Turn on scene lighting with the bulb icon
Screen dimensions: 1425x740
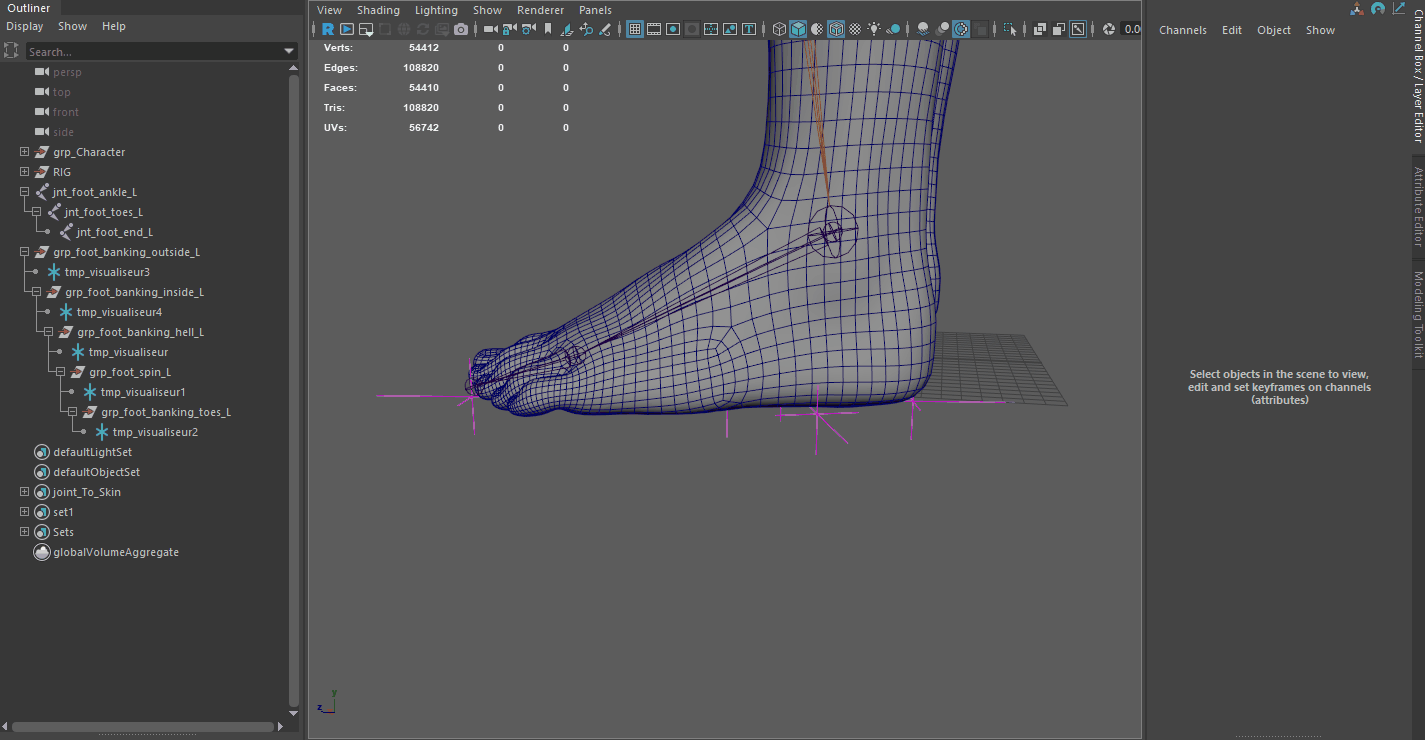[874, 29]
